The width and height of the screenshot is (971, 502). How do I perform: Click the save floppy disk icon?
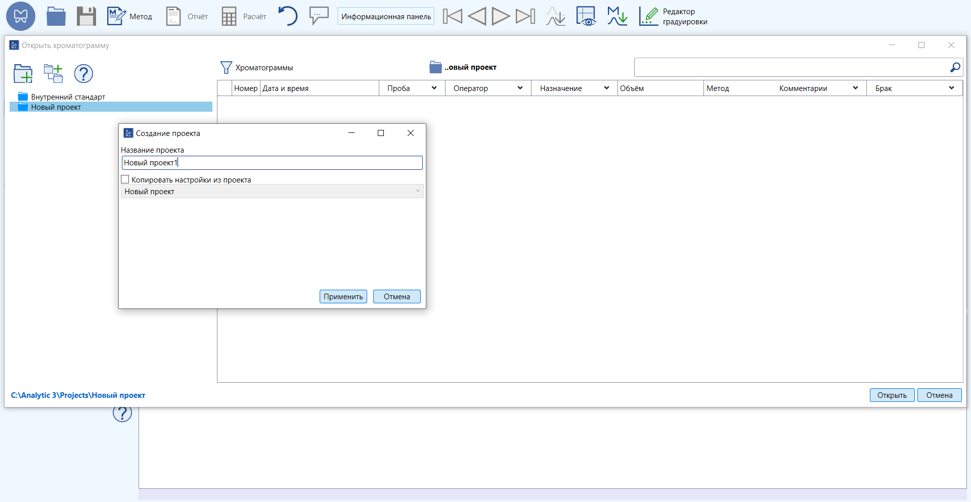[86, 16]
